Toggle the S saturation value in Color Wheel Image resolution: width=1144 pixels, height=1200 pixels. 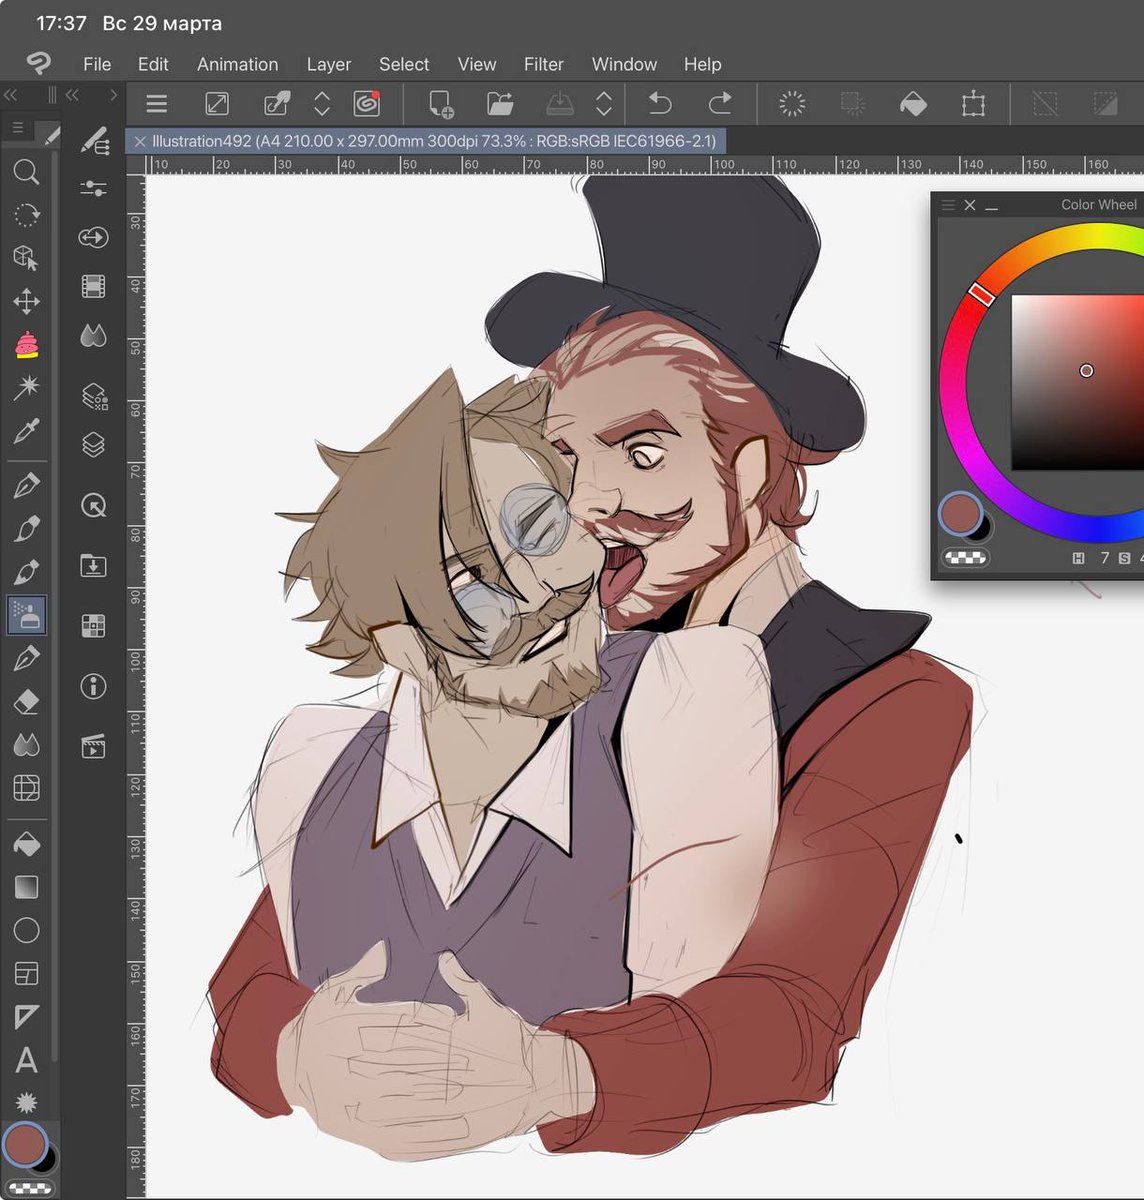coord(1125,558)
